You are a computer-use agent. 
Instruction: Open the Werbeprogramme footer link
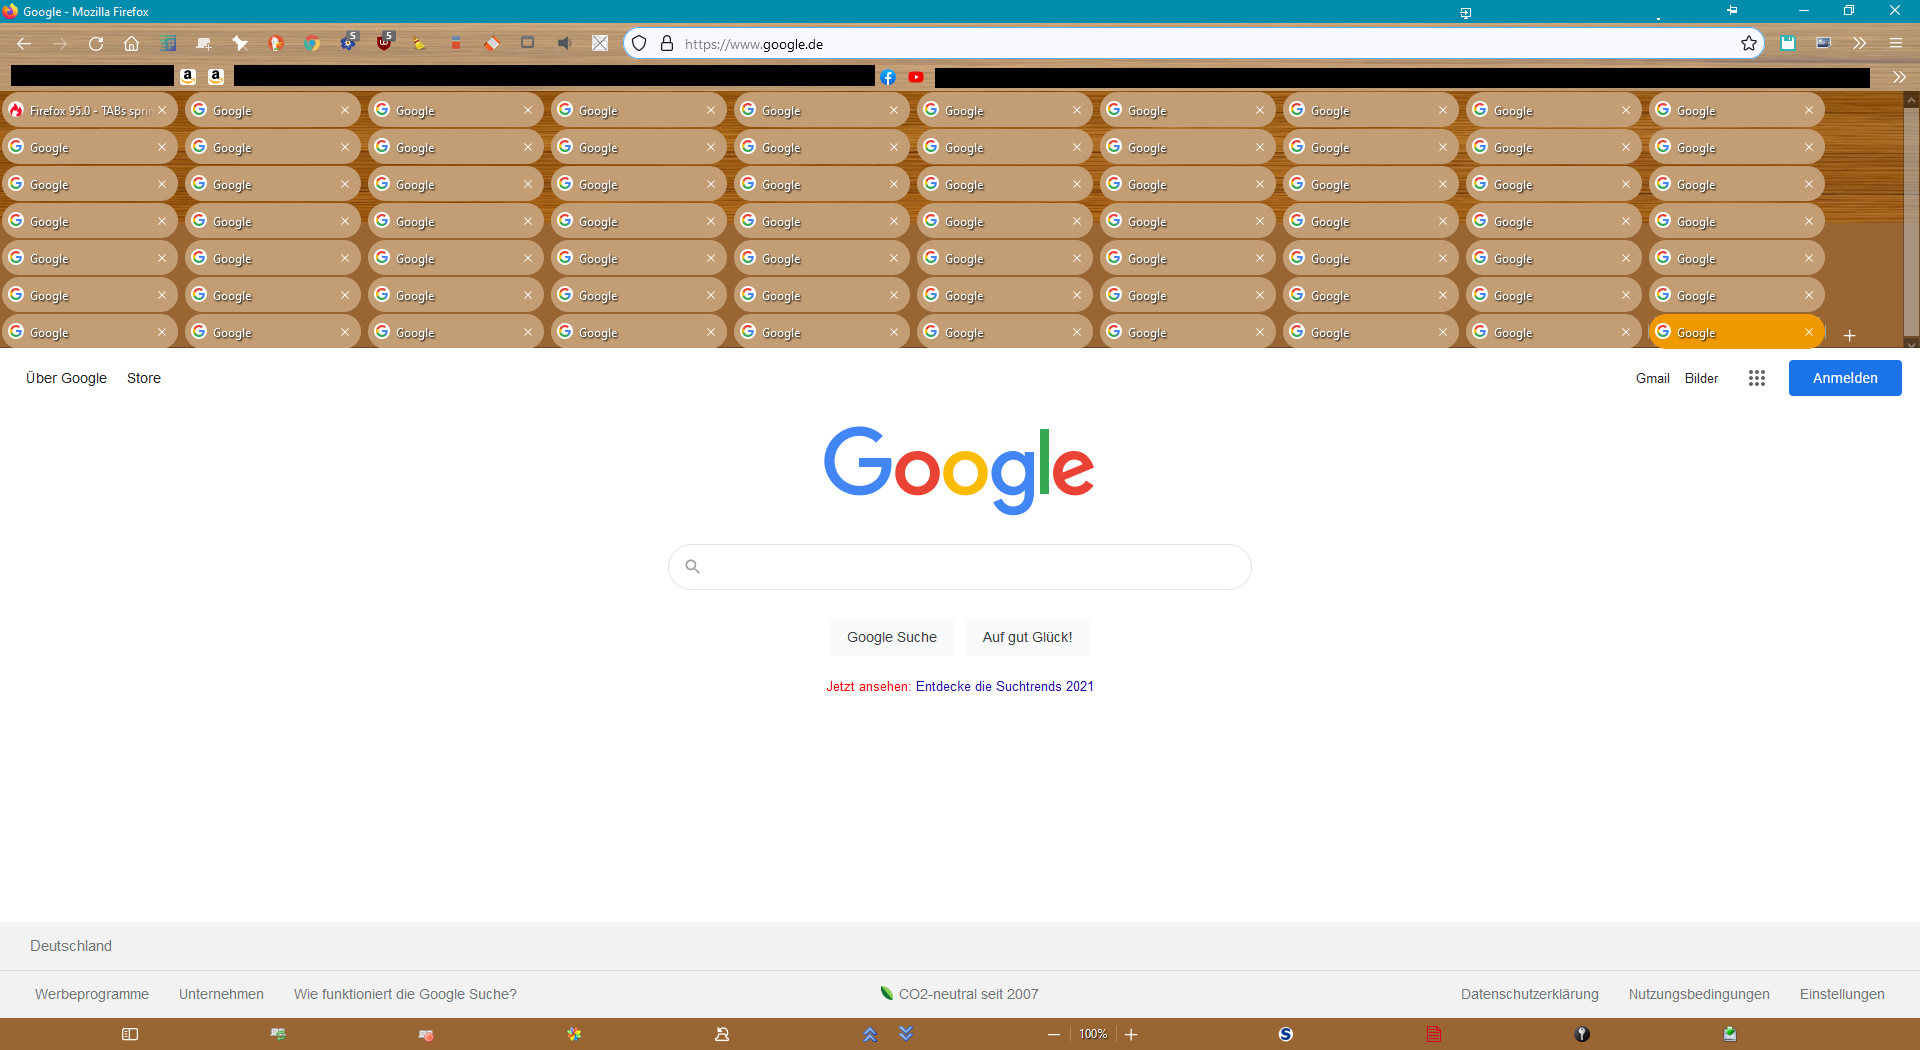point(92,994)
